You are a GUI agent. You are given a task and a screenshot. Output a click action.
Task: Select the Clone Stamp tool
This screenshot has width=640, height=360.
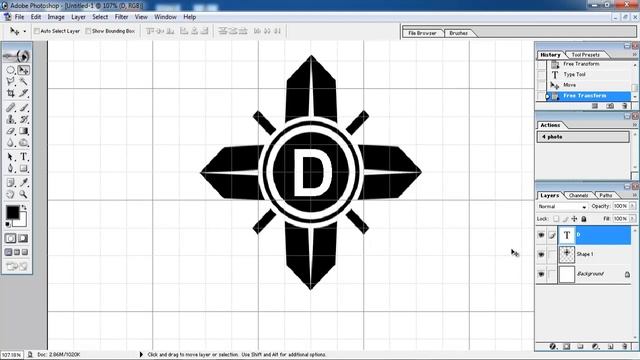(11, 119)
